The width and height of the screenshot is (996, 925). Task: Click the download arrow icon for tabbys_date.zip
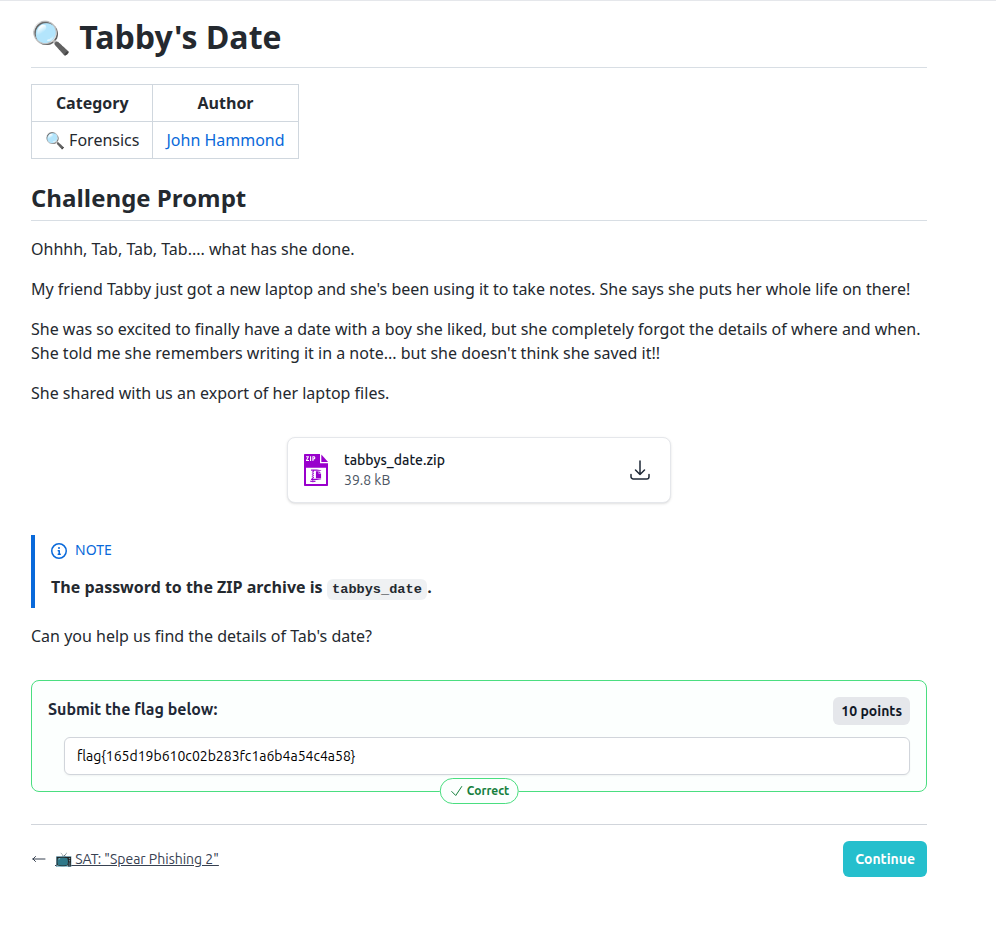[640, 469]
